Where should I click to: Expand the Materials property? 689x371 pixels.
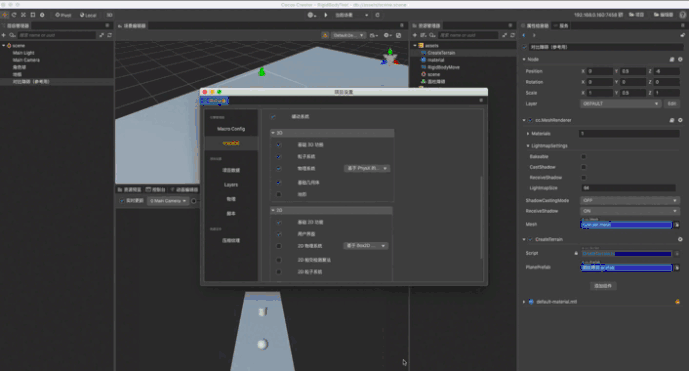pyautogui.click(x=528, y=134)
